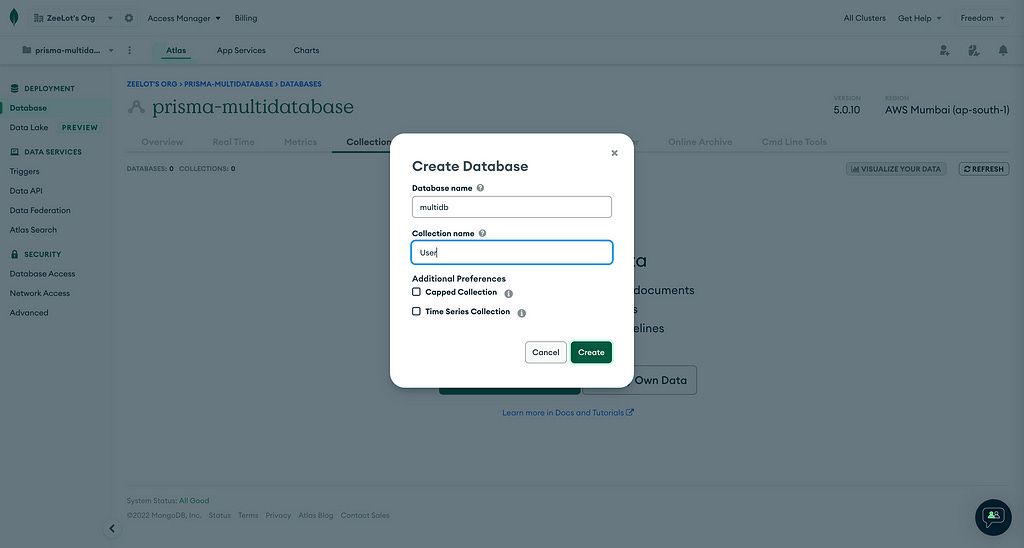Click PRISMA-MULTIDATABASE breadcrumb

pyautogui.click(x=229, y=84)
